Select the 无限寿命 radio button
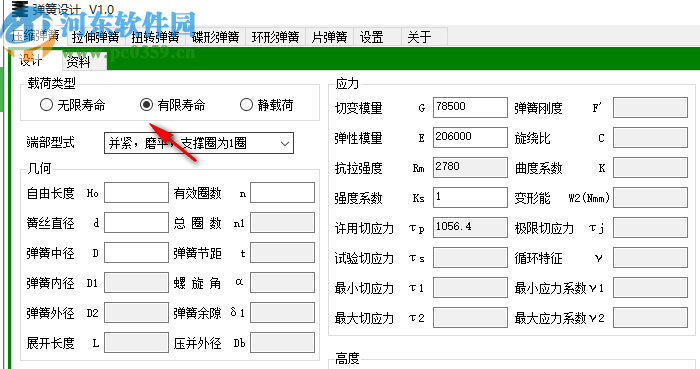This screenshot has width=700, height=369. coord(73,105)
